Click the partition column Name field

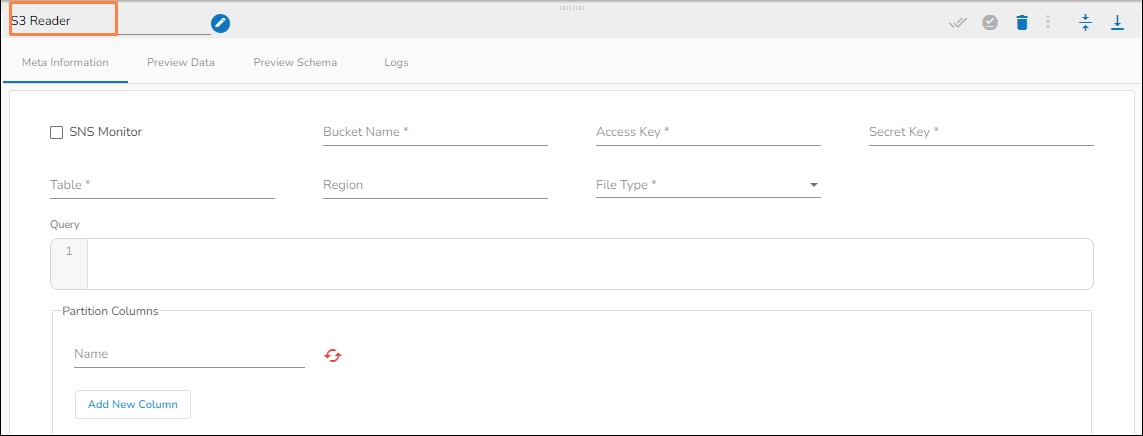(189, 355)
